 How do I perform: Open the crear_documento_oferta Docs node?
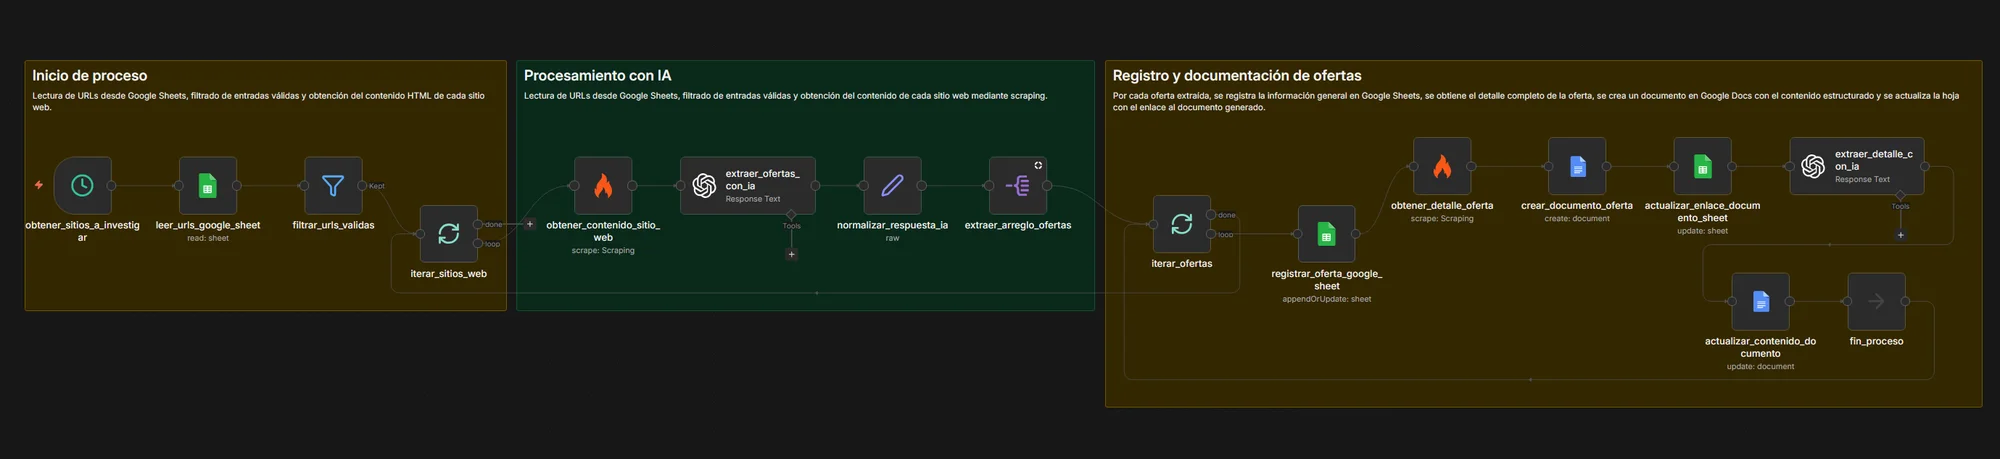(1577, 166)
